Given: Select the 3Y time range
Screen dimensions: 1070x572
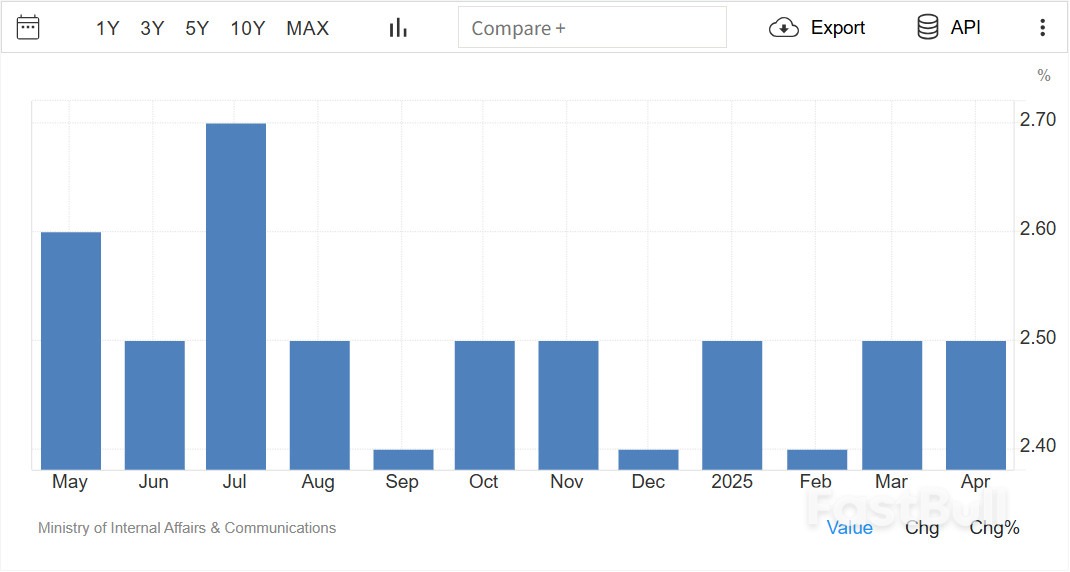Looking at the screenshot, I should point(152,29).
